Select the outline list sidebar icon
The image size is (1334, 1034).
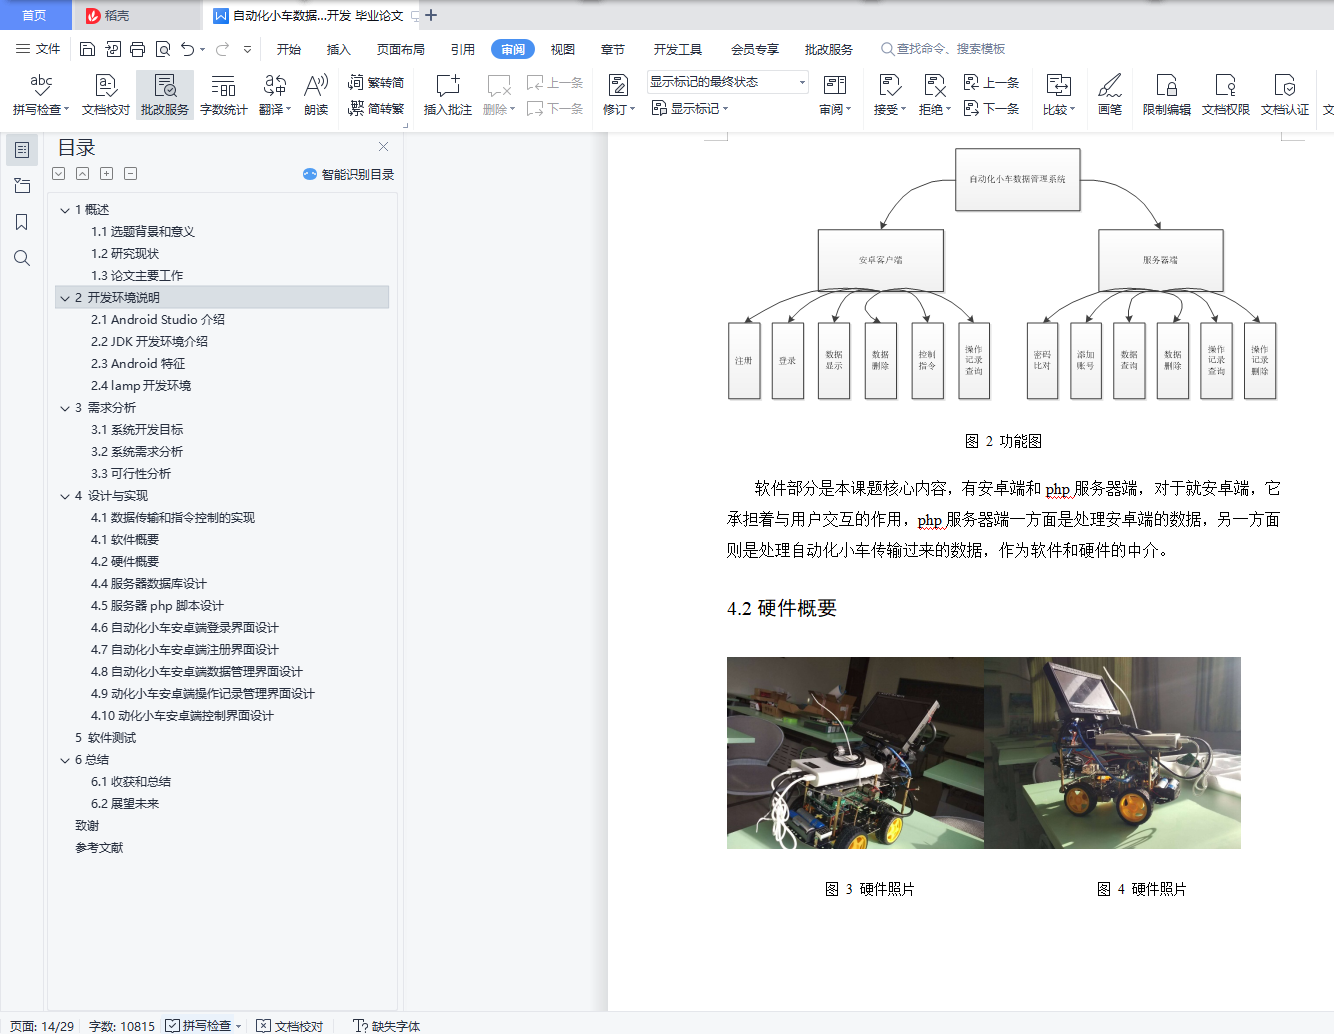coord(22,150)
